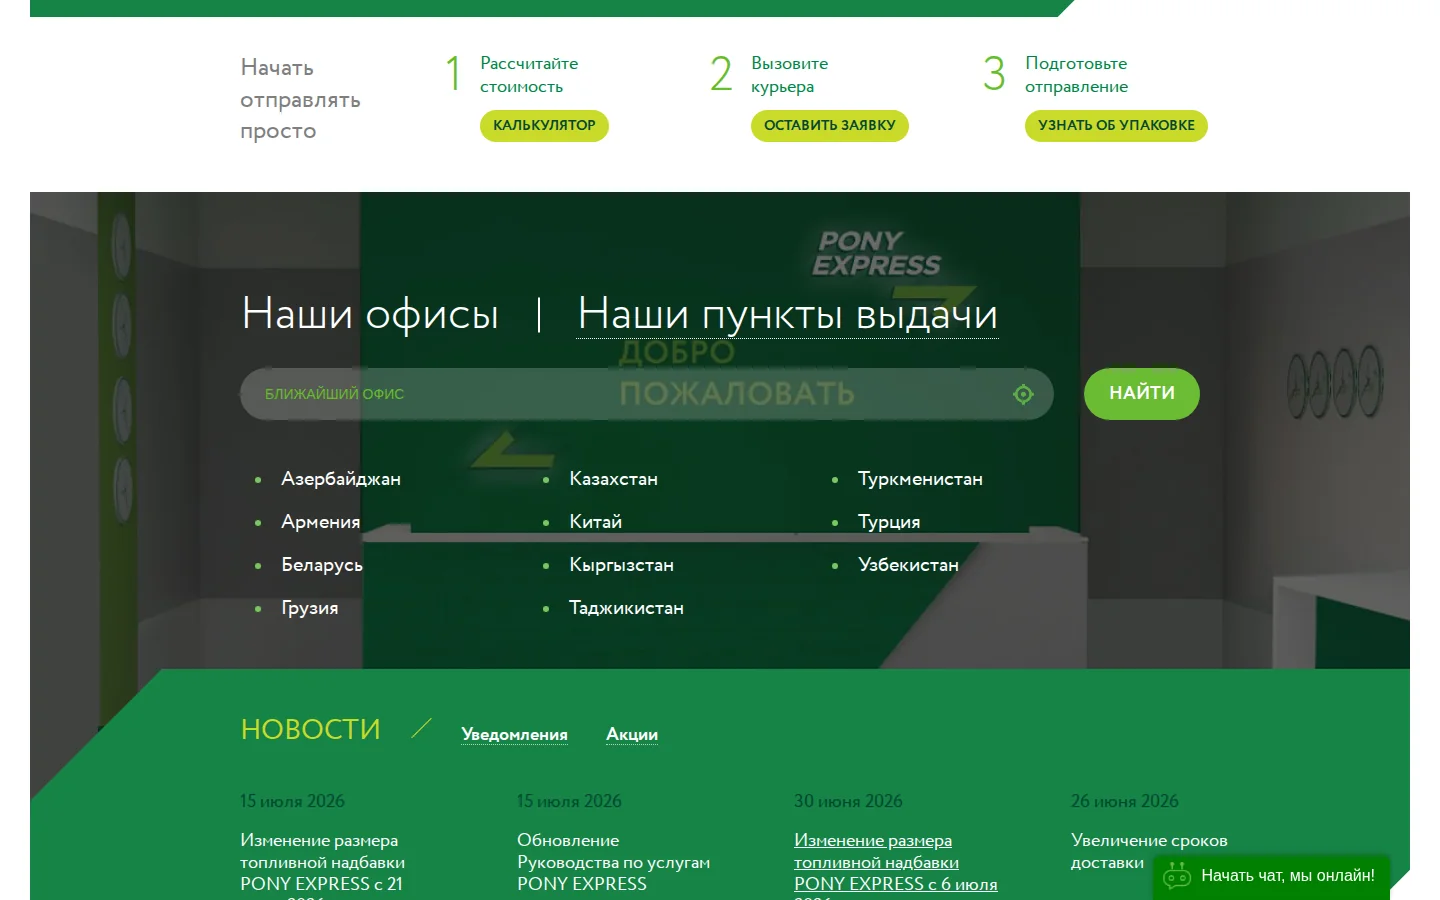Select Беларусь in the country list
1440x900 pixels.
pyautogui.click(x=322, y=565)
